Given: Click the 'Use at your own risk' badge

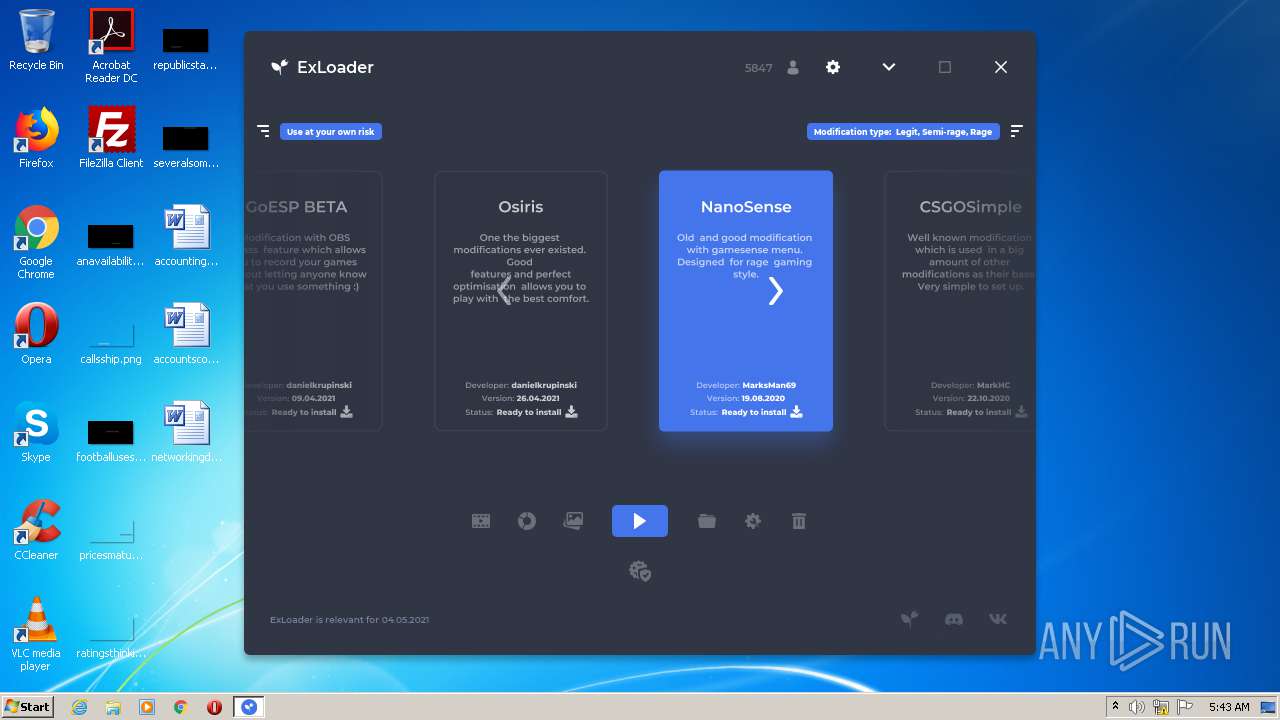Looking at the screenshot, I should coord(331,131).
